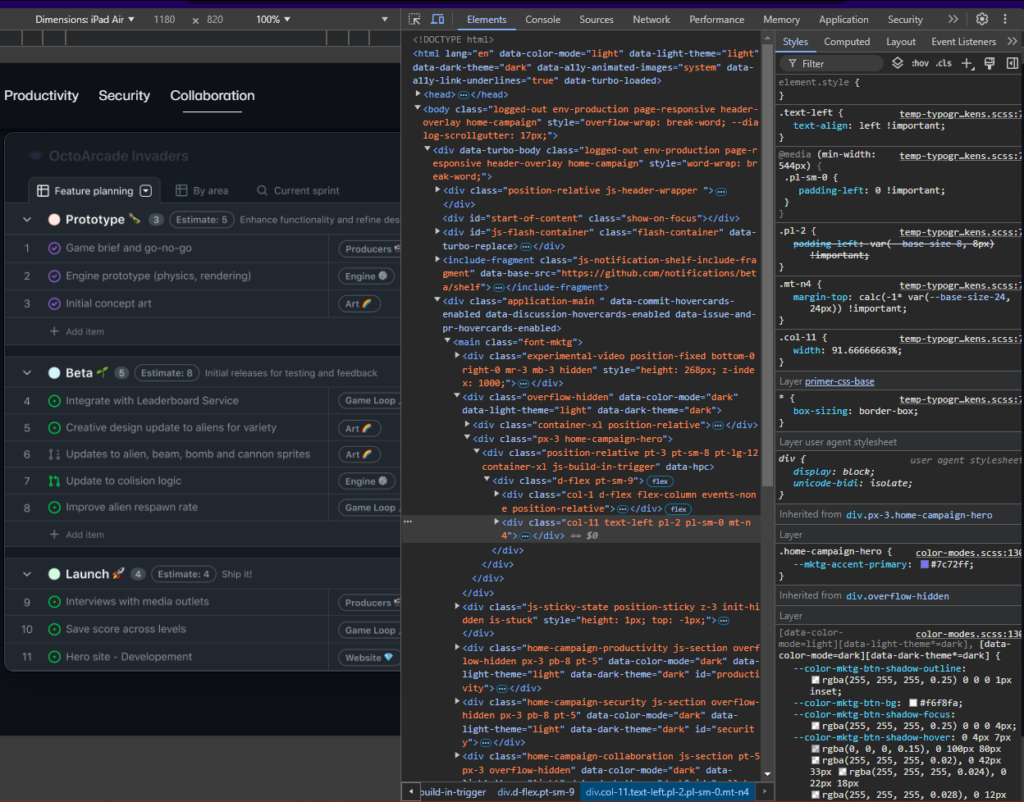Viewport: 1024px width, 802px height.
Task: Expand the js-flash-container div node
Action: click(x=438, y=232)
